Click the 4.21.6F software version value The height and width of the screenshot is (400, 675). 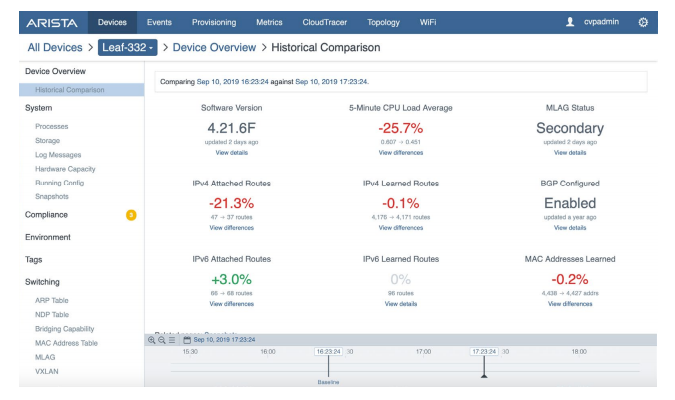click(232, 128)
